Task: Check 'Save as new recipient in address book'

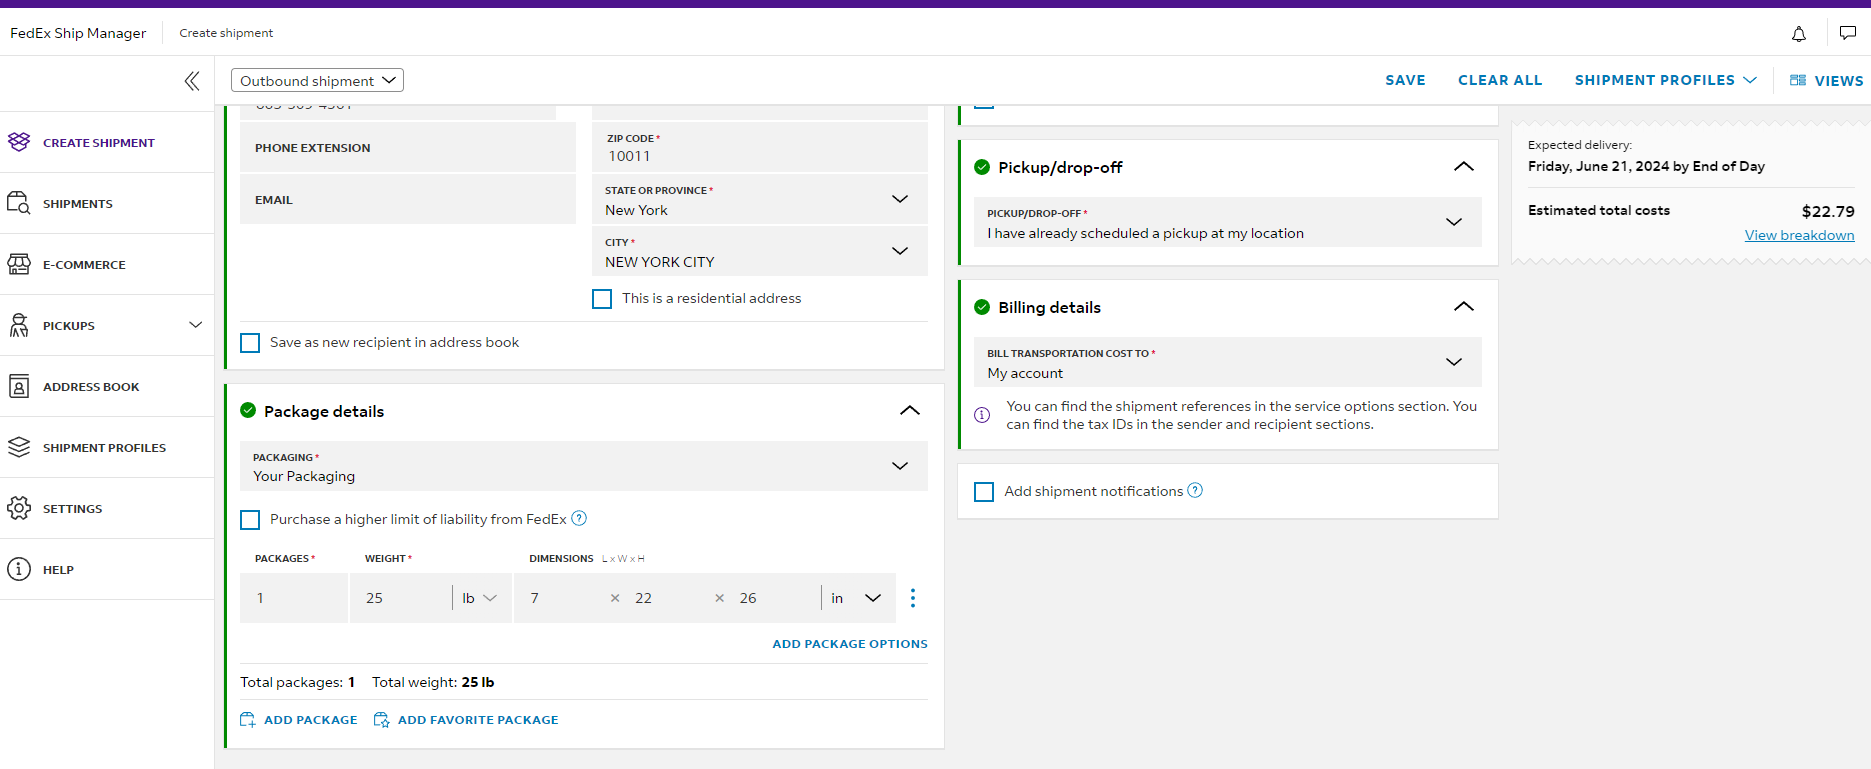Action: click(x=250, y=343)
